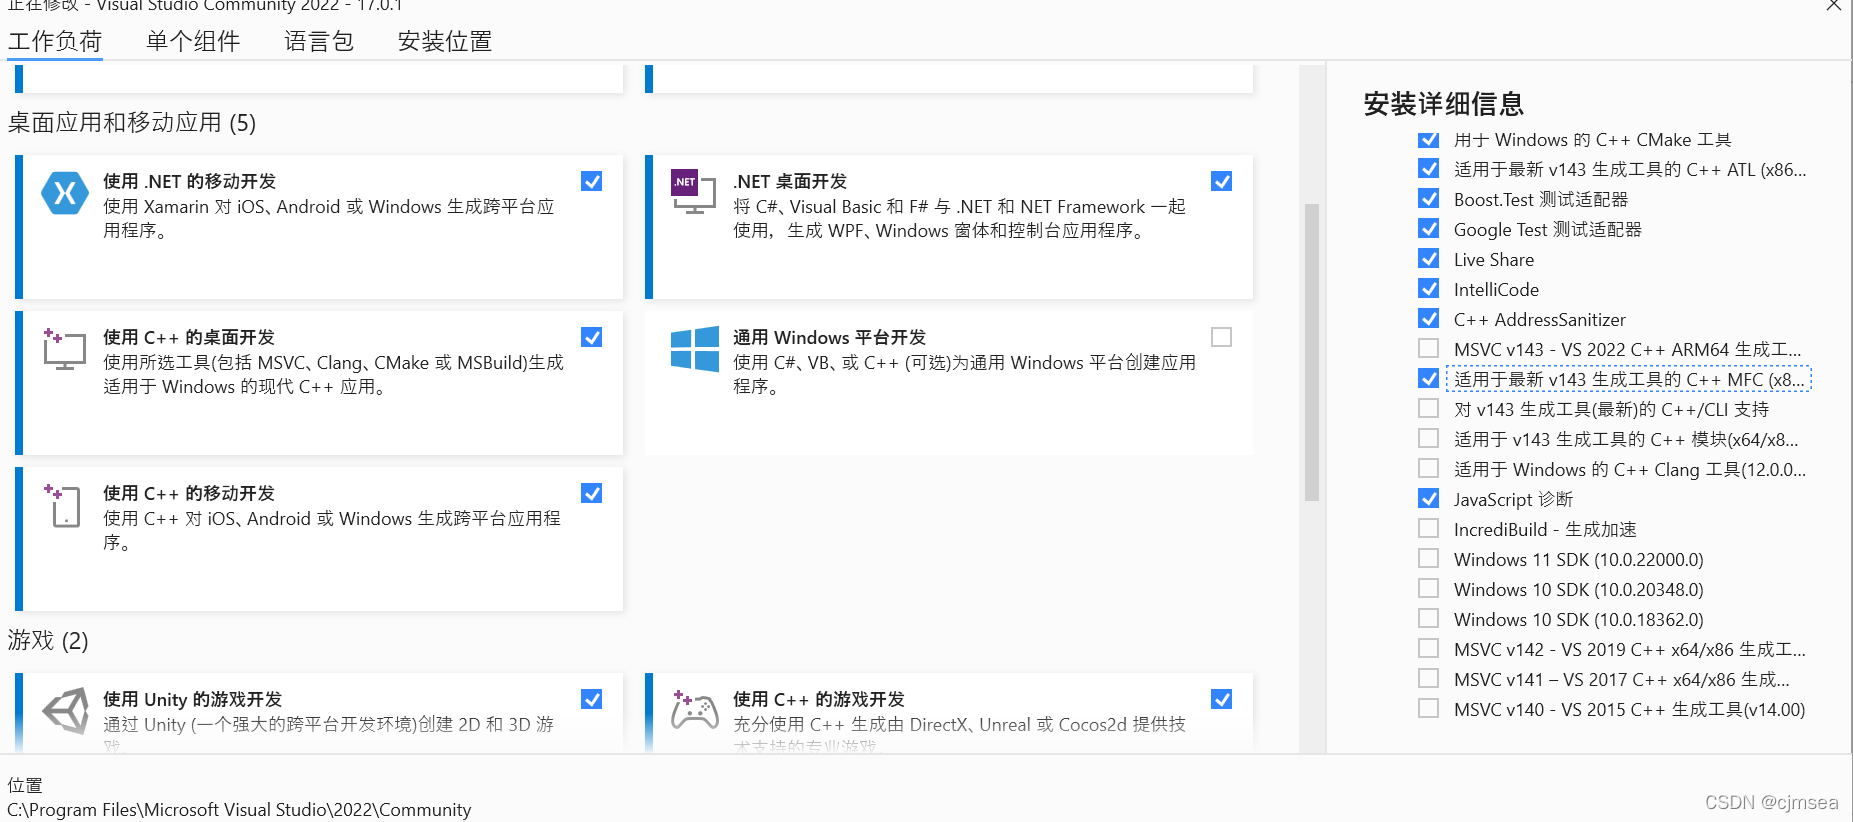Uncheck the IntelliCode component
The image size is (1853, 822).
[x=1429, y=288]
